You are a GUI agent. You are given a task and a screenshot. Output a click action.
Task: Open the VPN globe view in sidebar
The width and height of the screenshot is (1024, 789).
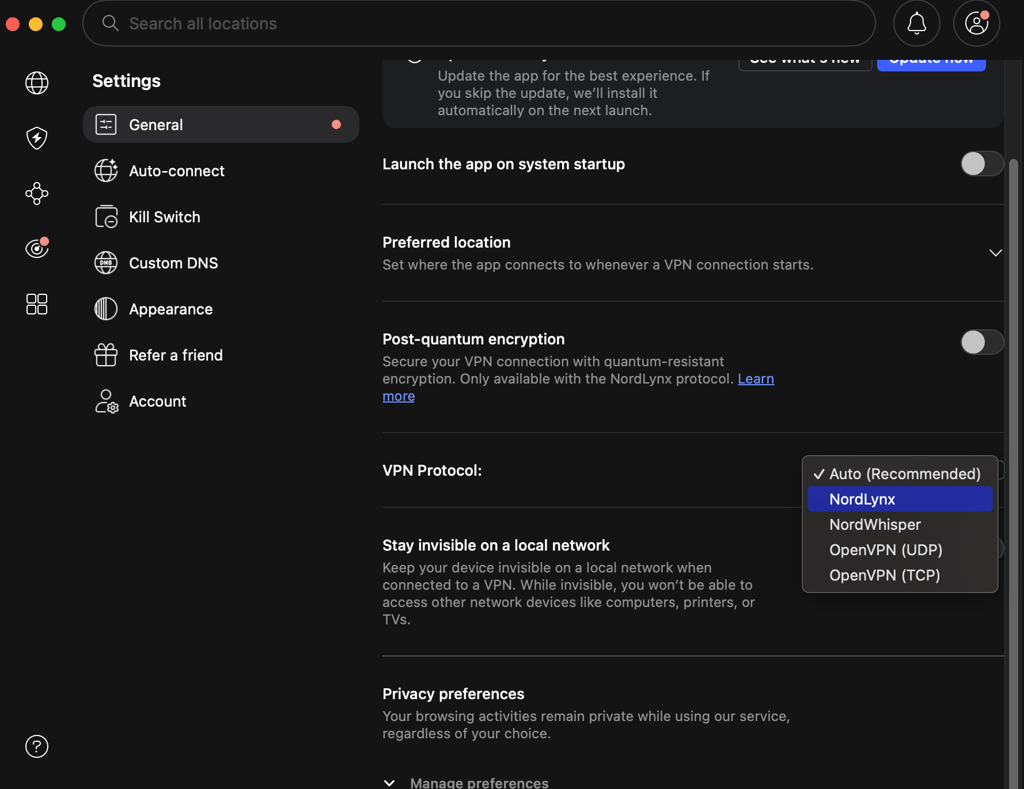tap(37, 83)
